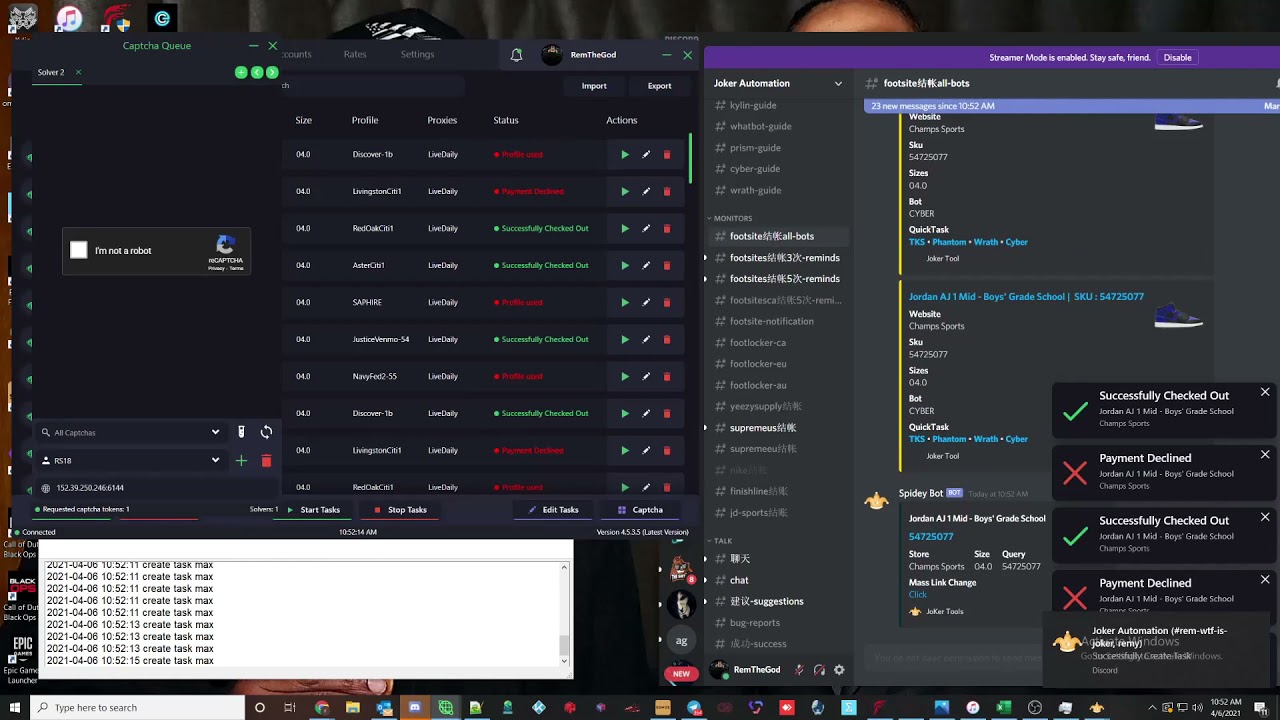Close the Solver 2 tab
This screenshot has height=720, width=1280.
pyautogui.click(x=78, y=72)
